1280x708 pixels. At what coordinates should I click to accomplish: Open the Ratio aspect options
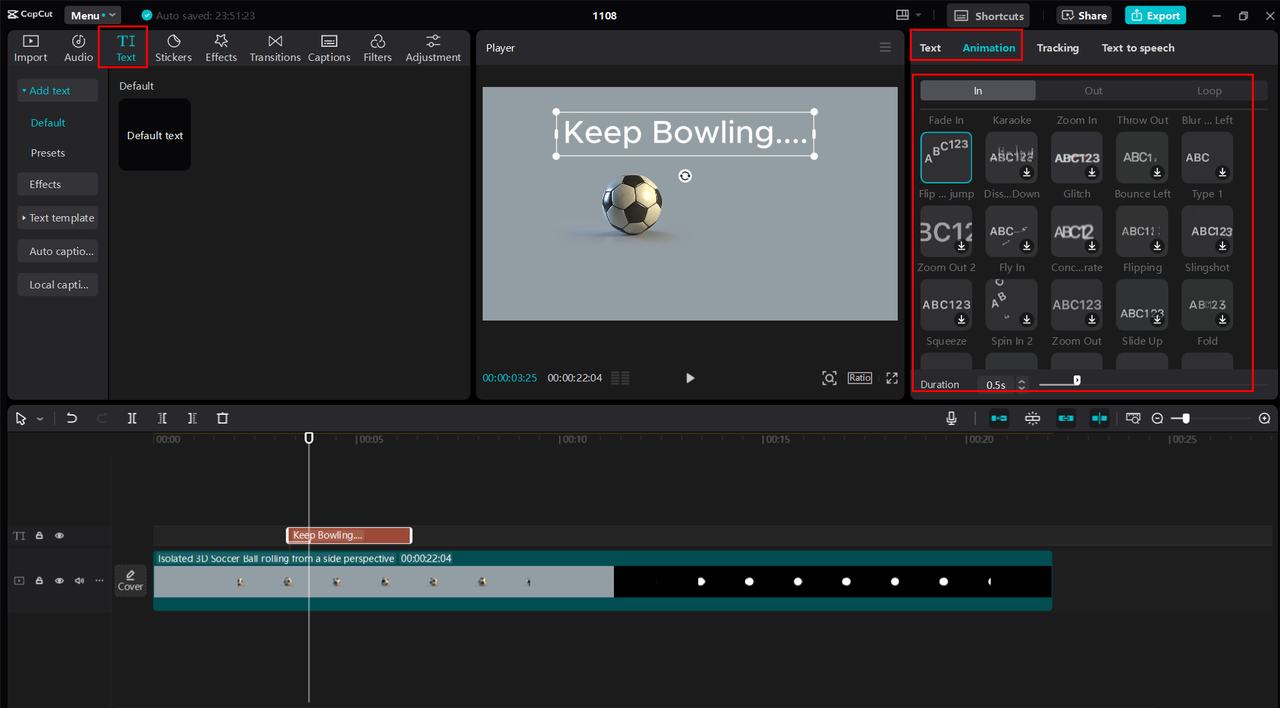860,378
